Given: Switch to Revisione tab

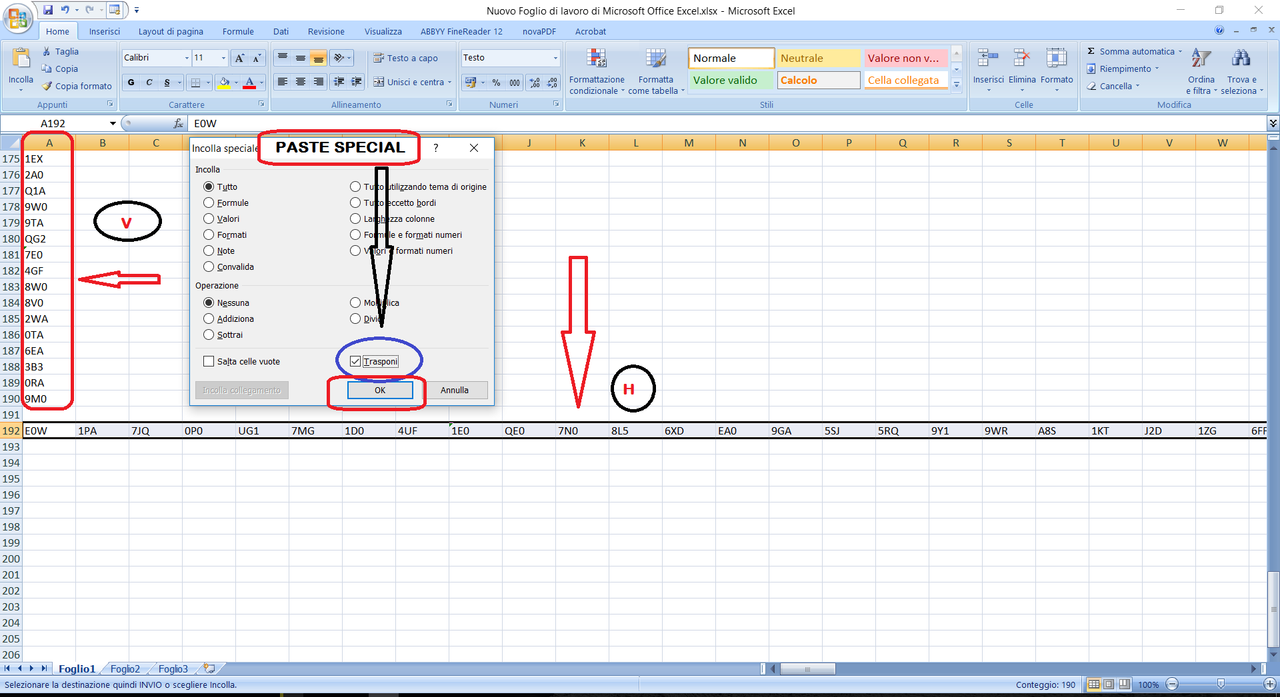Looking at the screenshot, I should pyautogui.click(x=326, y=31).
